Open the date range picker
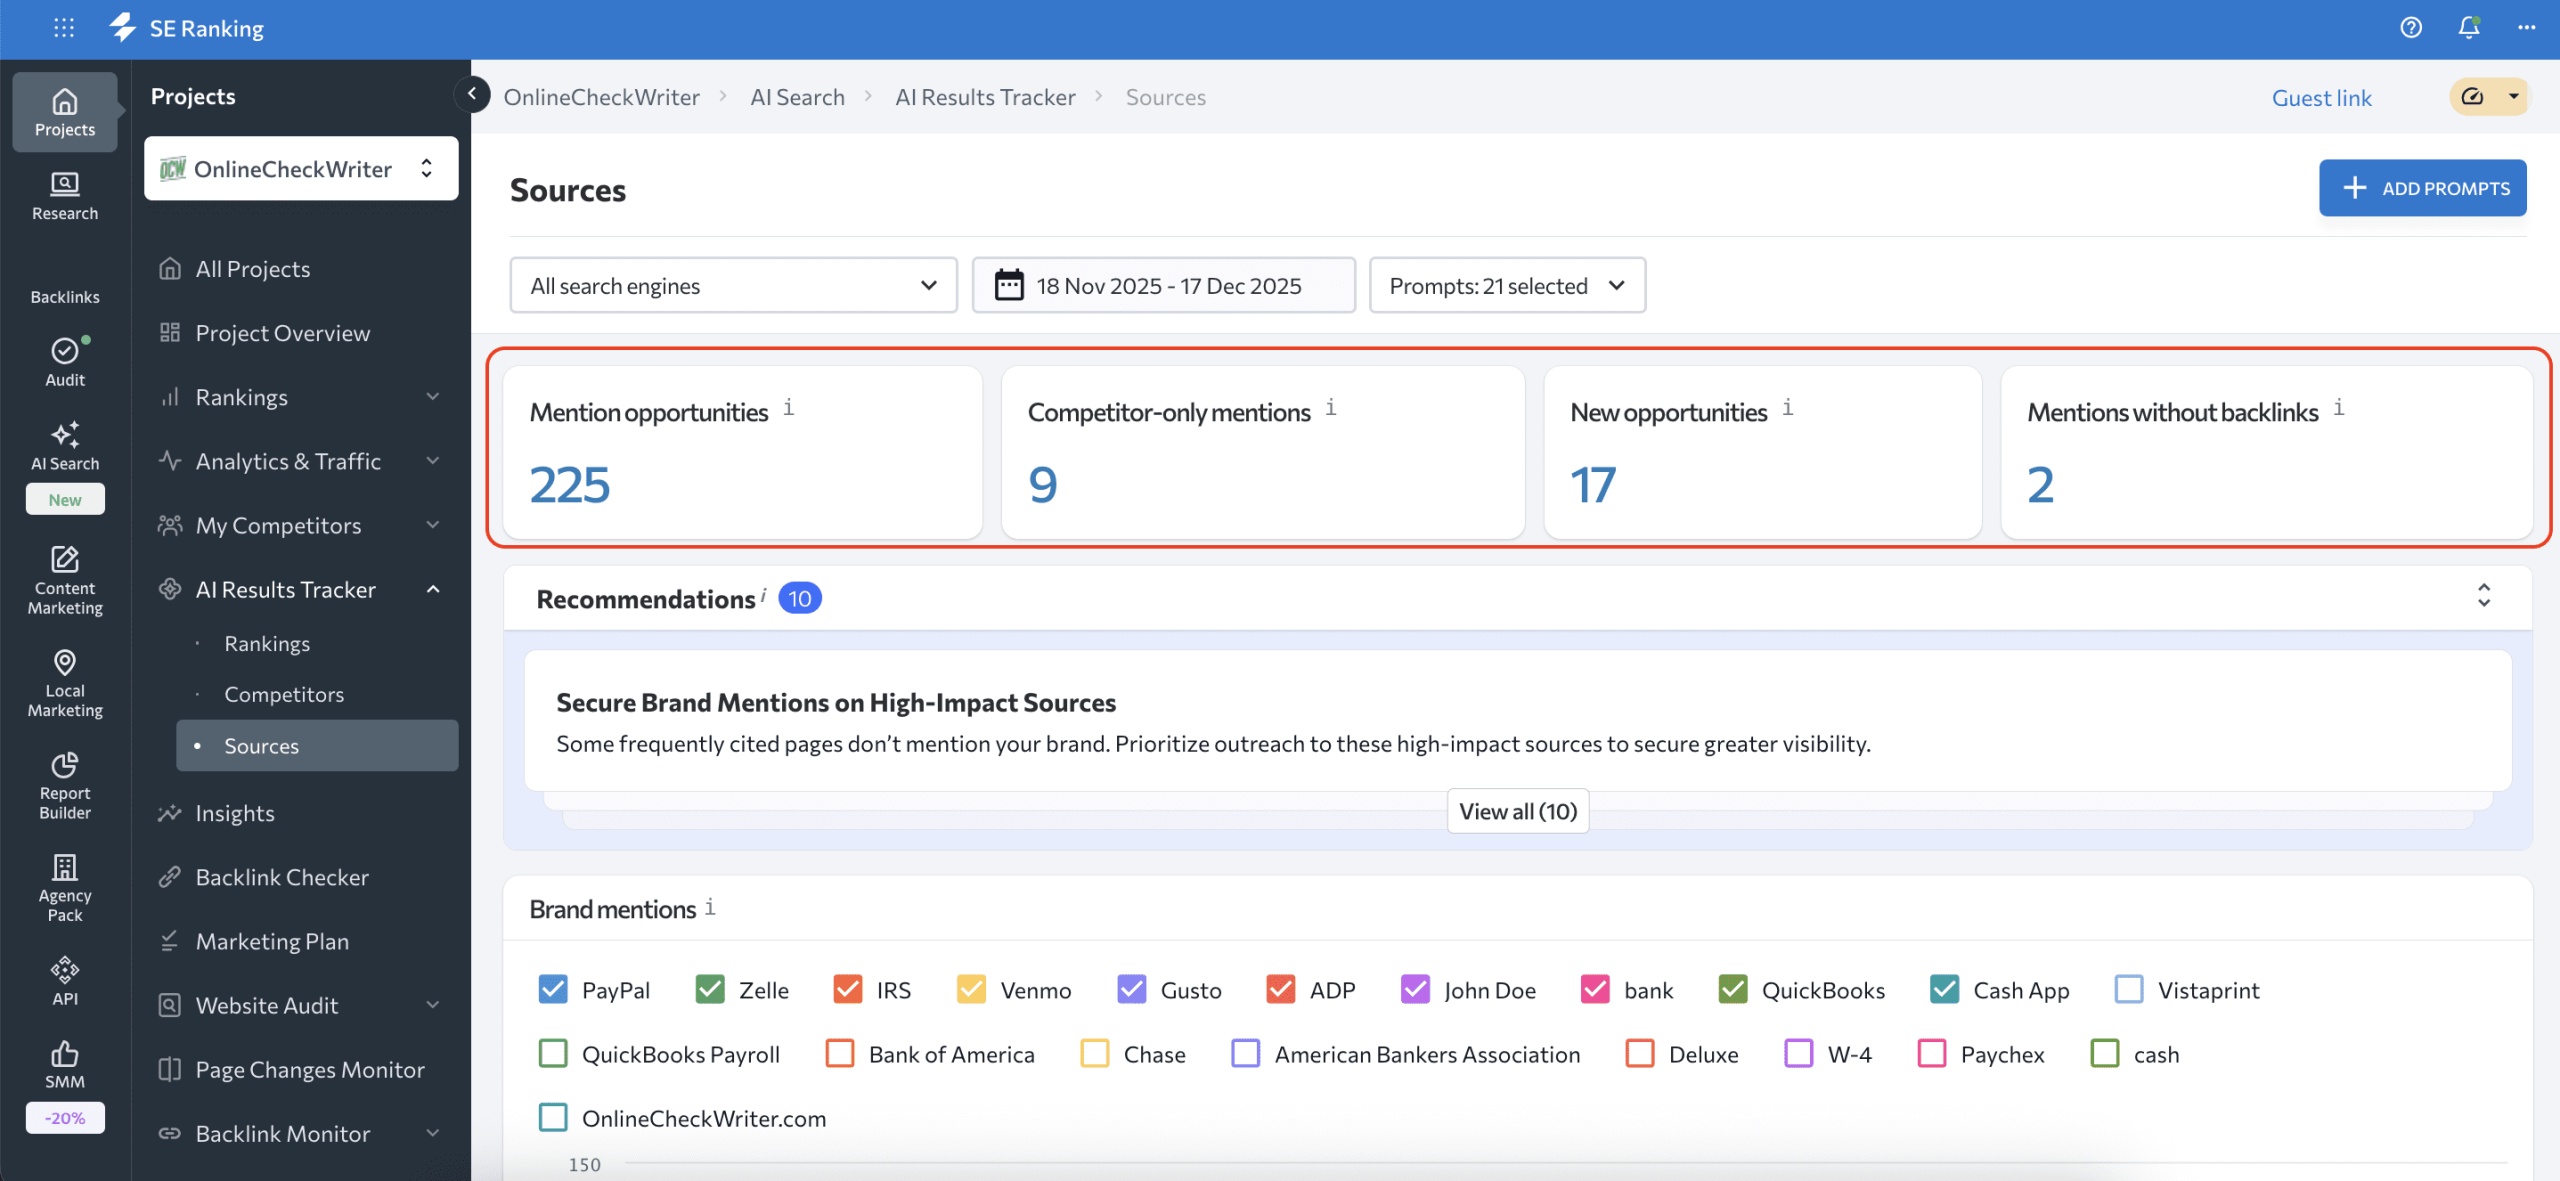The width and height of the screenshot is (2560, 1181). 1163,285
